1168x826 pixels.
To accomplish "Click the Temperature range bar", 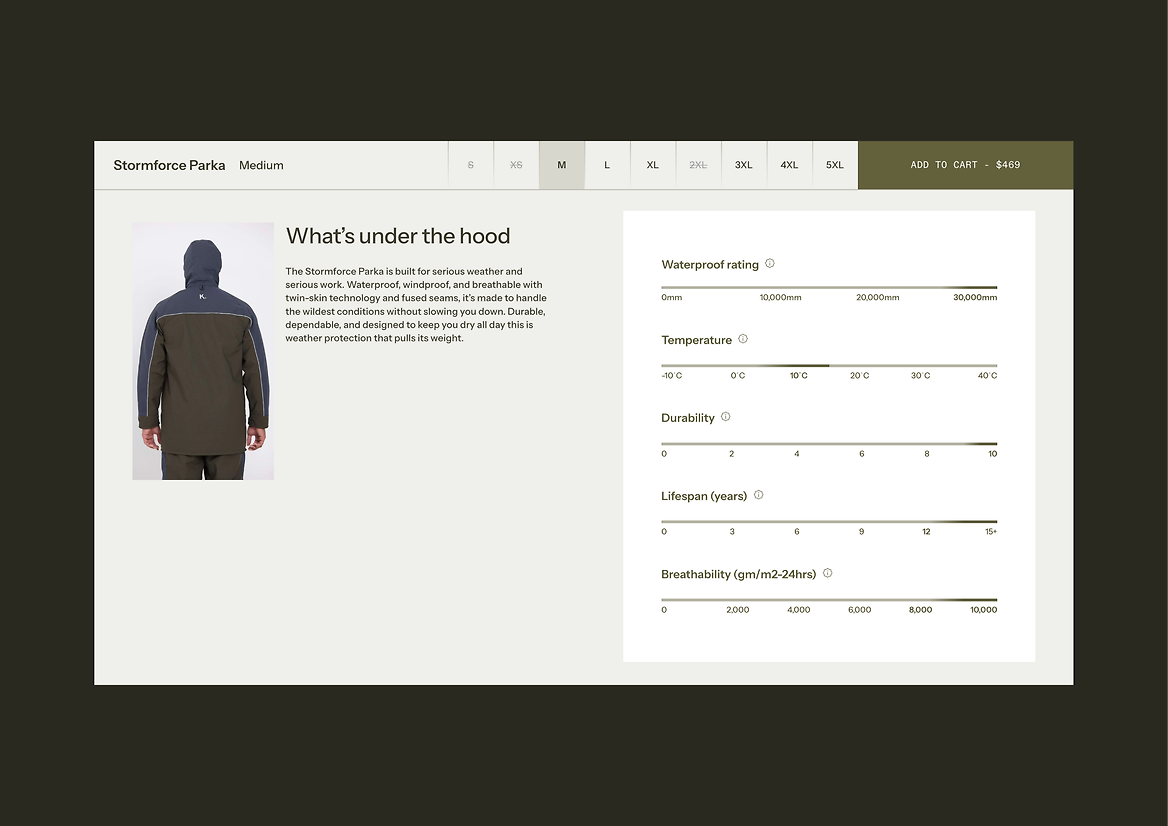I will click(829, 366).
